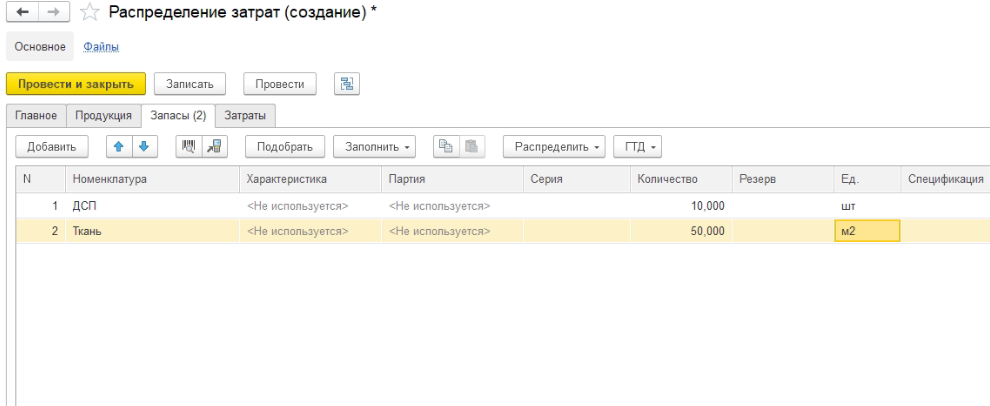Add document to favorites via star icon

91,13
